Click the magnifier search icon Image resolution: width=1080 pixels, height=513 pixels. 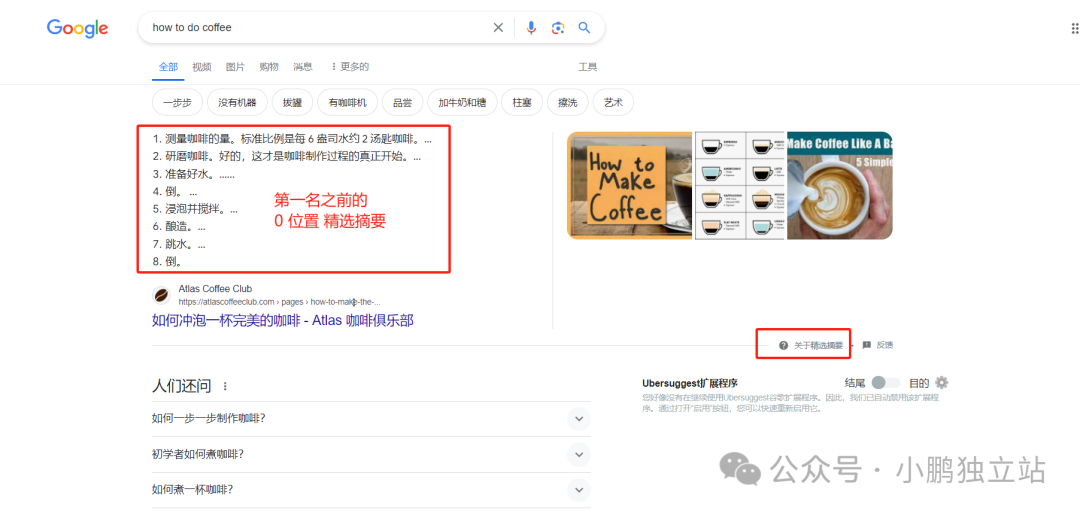(x=584, y=28)
